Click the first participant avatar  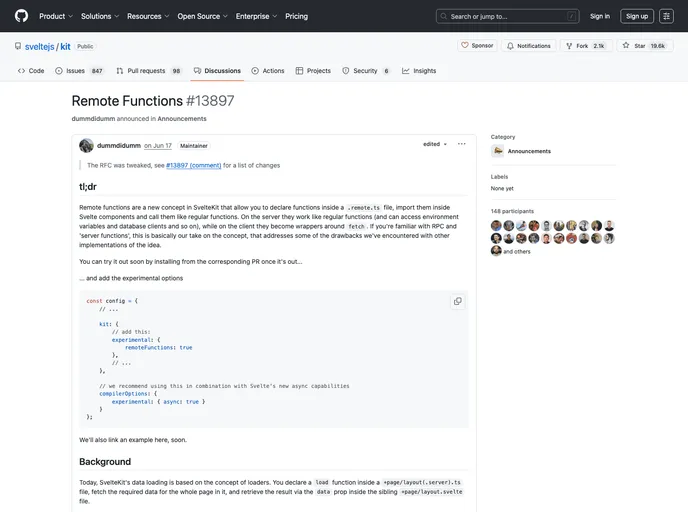496,226
